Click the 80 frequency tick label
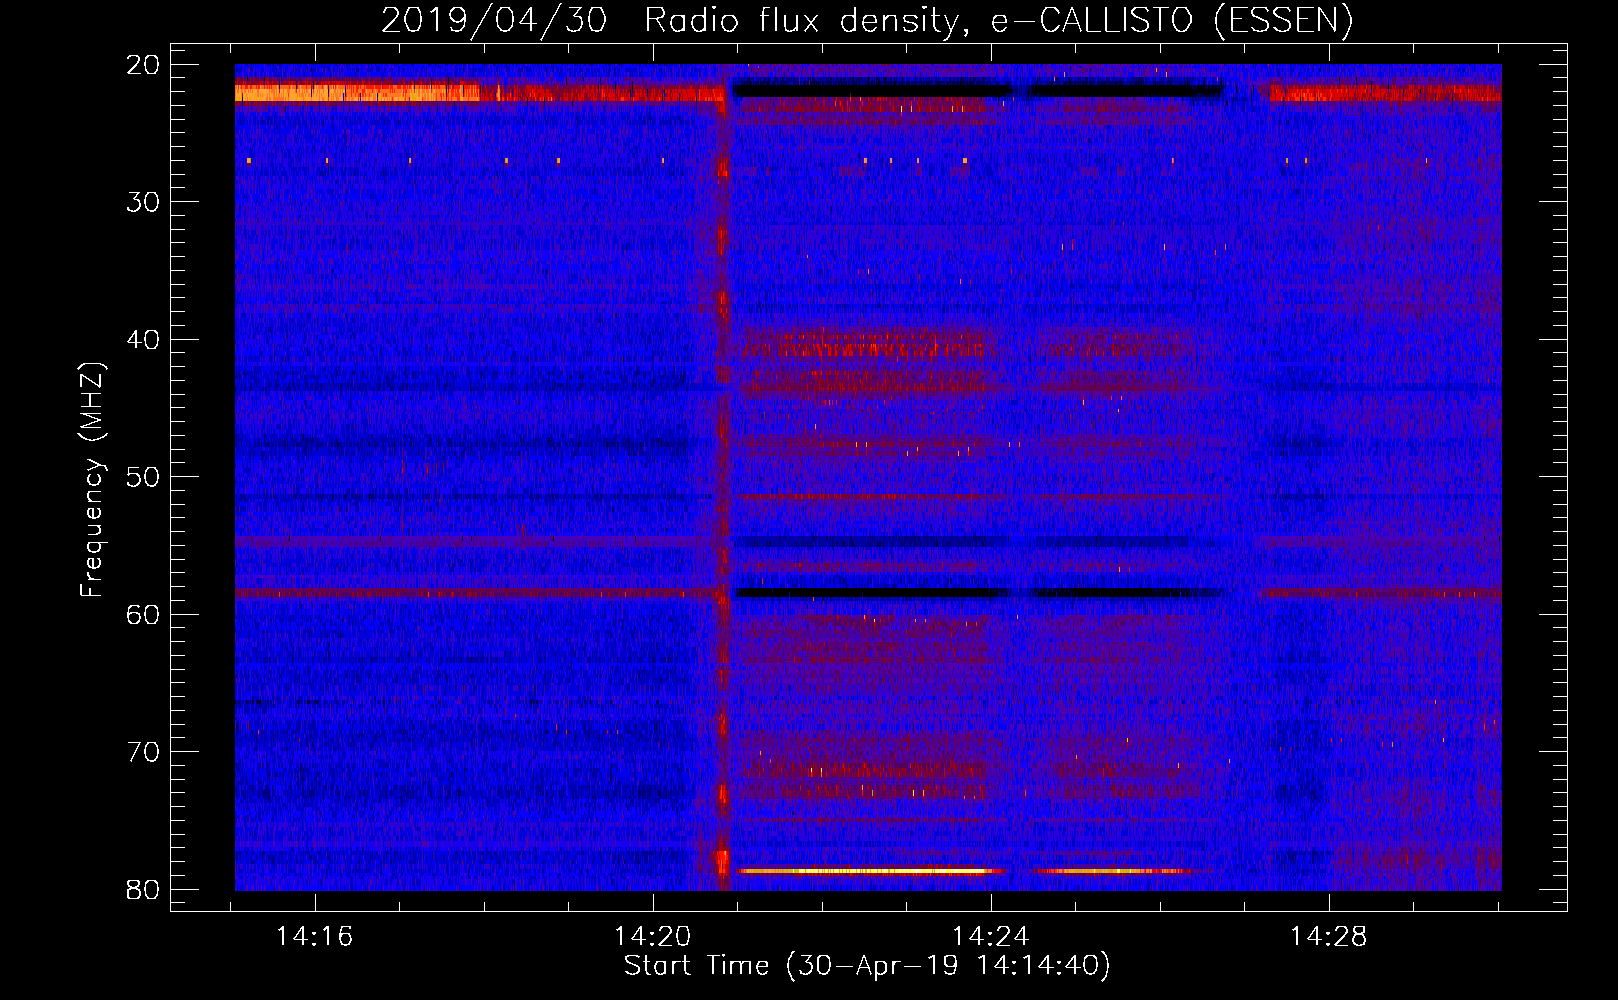1618x1000 pixels. tap(143, 890)
